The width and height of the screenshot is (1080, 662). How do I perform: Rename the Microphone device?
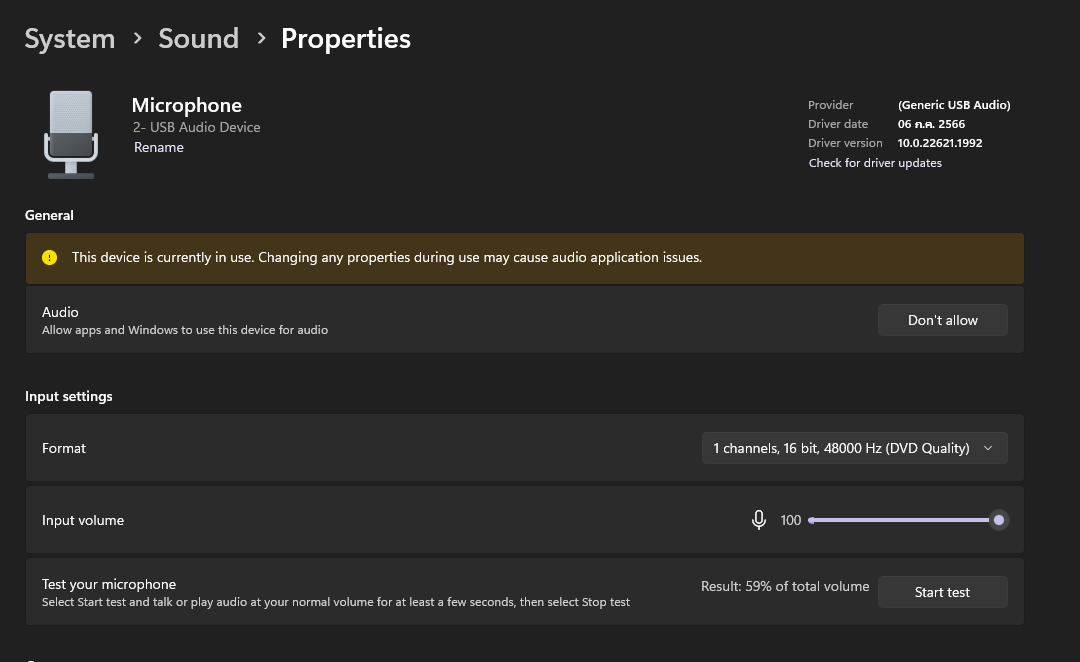click(x=159, y=147)
